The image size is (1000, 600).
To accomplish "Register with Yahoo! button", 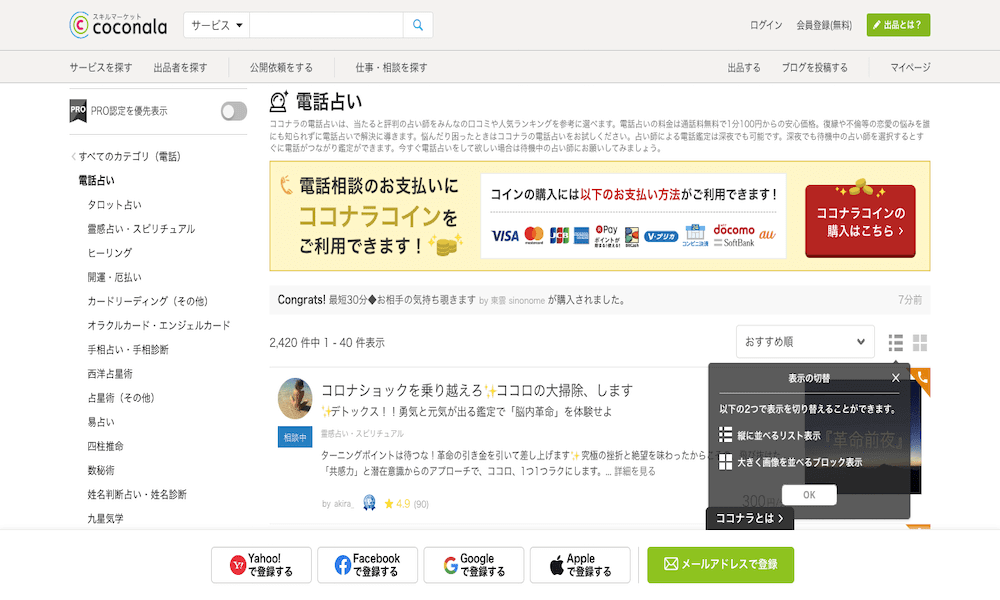I will tap(261, 565).
